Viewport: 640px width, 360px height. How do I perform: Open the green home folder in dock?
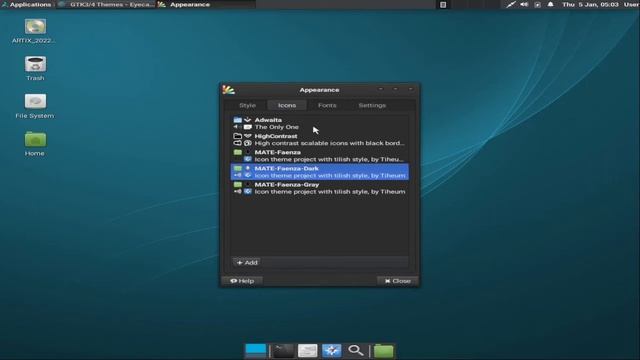click(384, 351)
